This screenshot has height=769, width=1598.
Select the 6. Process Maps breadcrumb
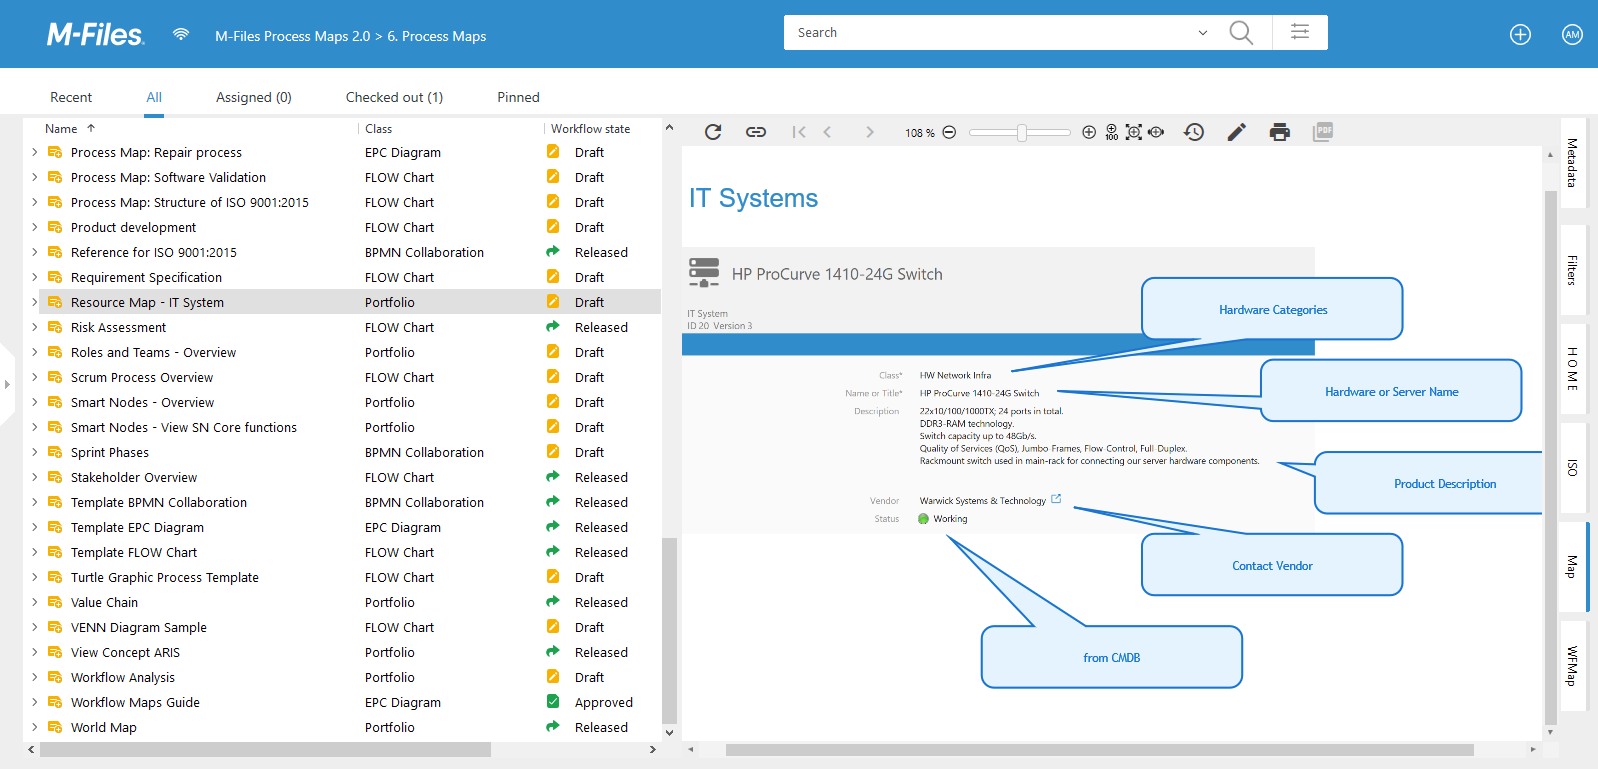pyautogui.click(x=436, y=36)
